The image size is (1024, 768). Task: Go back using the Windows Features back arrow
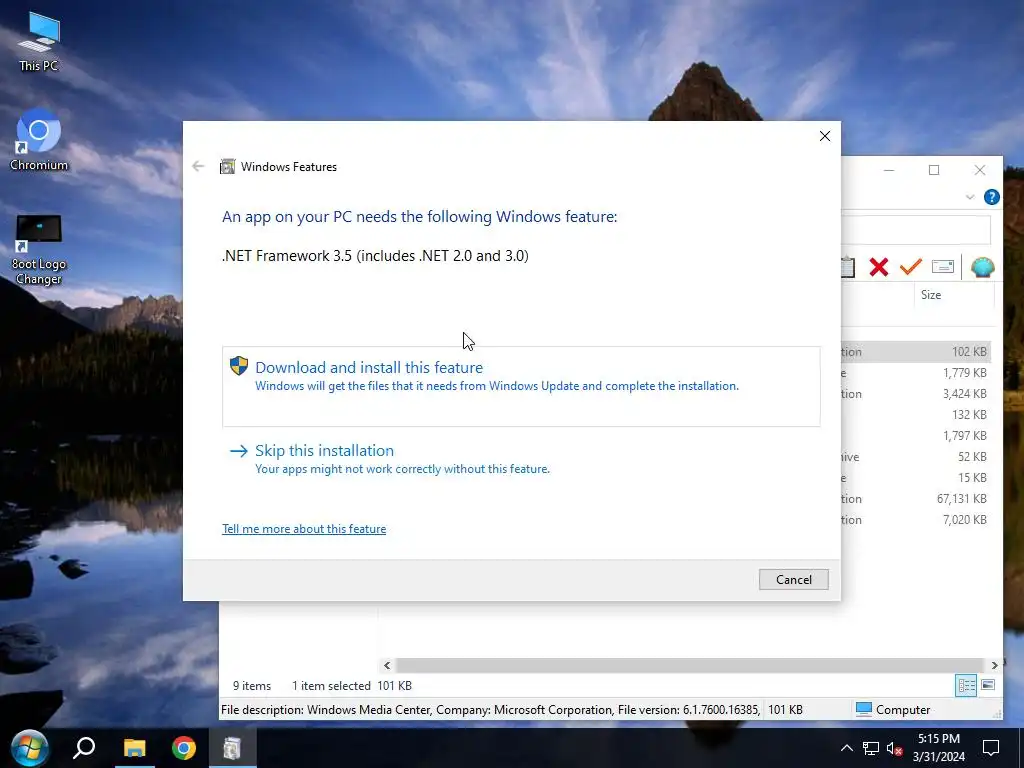coord(199,167)
